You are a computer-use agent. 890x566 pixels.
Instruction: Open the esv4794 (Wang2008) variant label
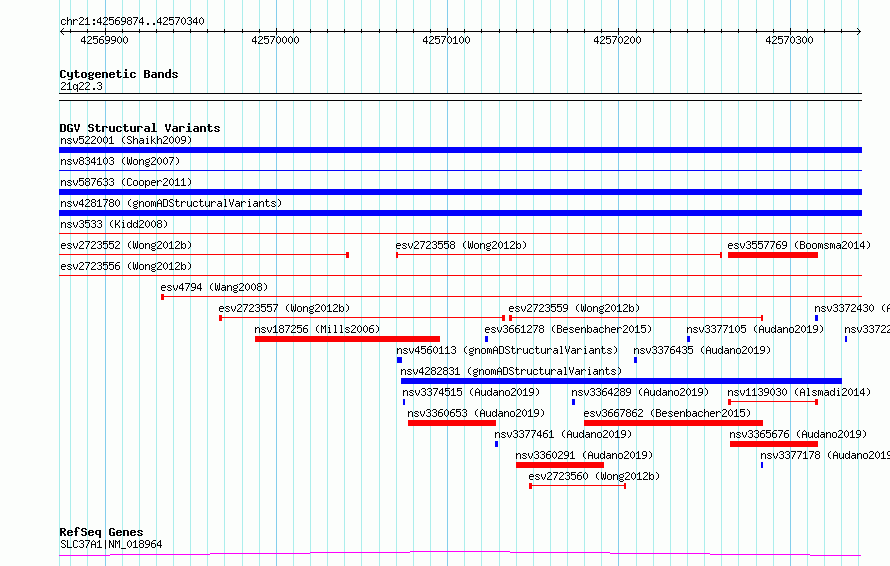coord(214,287)
